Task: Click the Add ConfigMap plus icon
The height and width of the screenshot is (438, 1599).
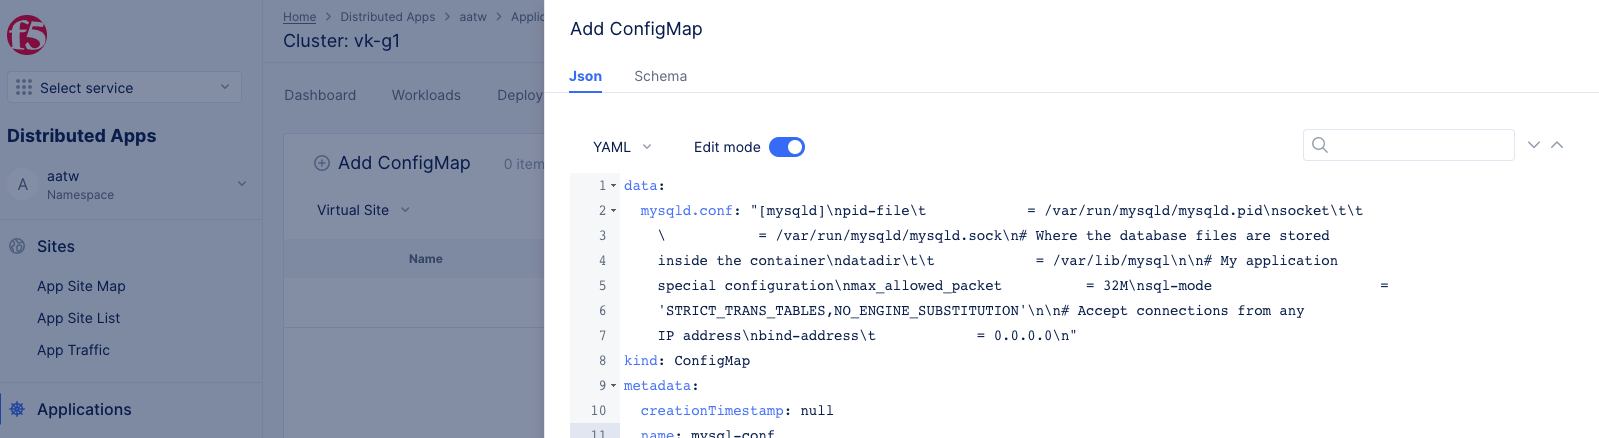Action: tap(322, 163)
